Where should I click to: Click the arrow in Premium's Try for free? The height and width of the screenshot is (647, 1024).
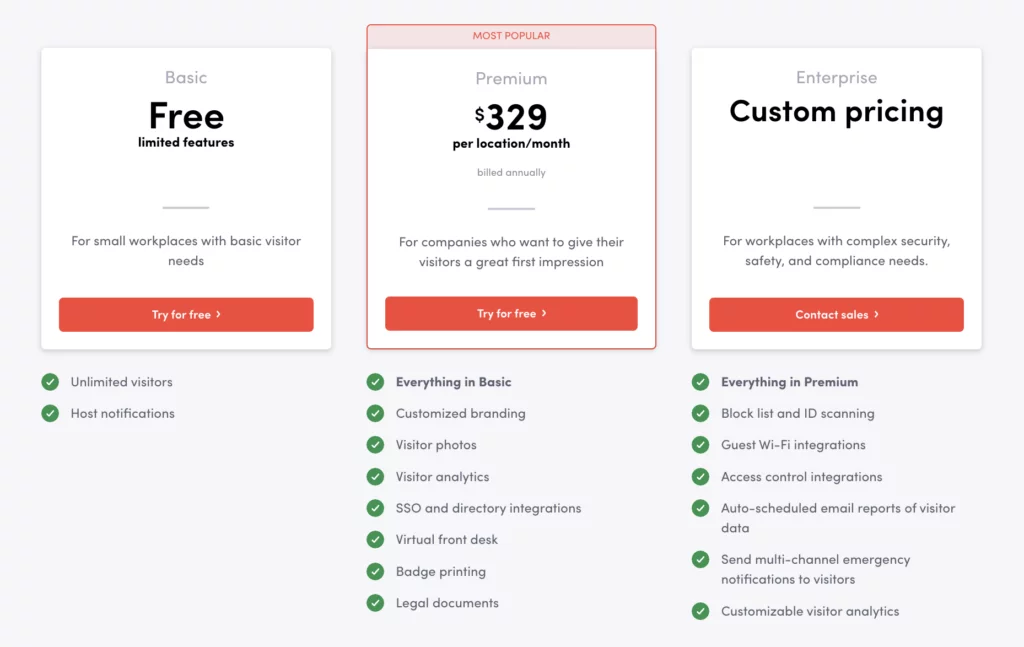coord(544,313)
